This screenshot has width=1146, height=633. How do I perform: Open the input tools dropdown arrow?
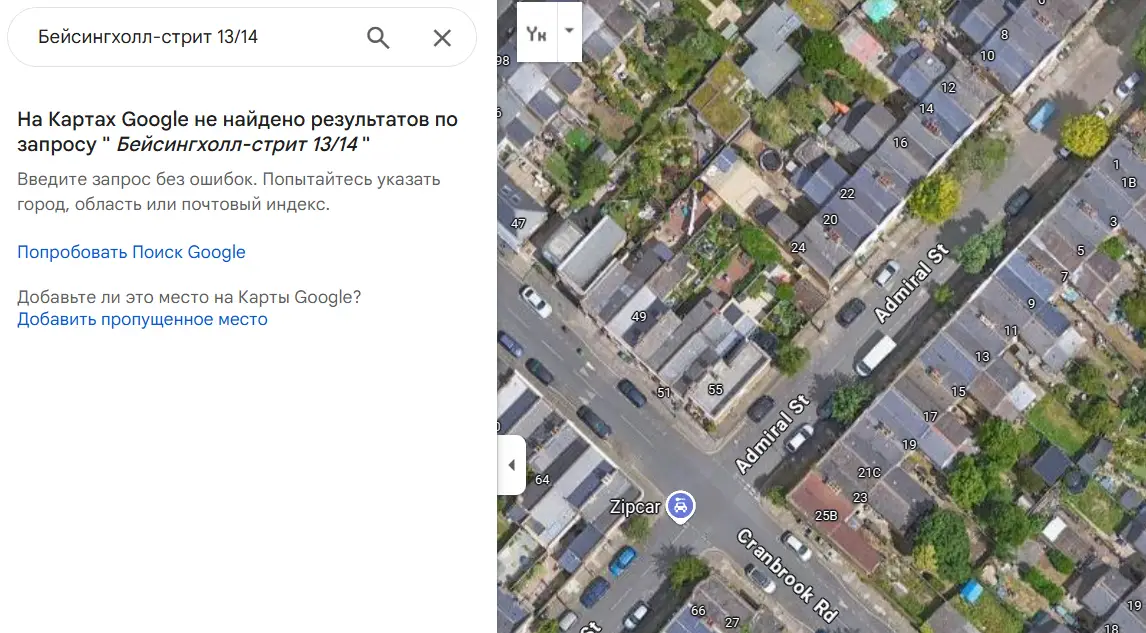[x=569, y=31]
